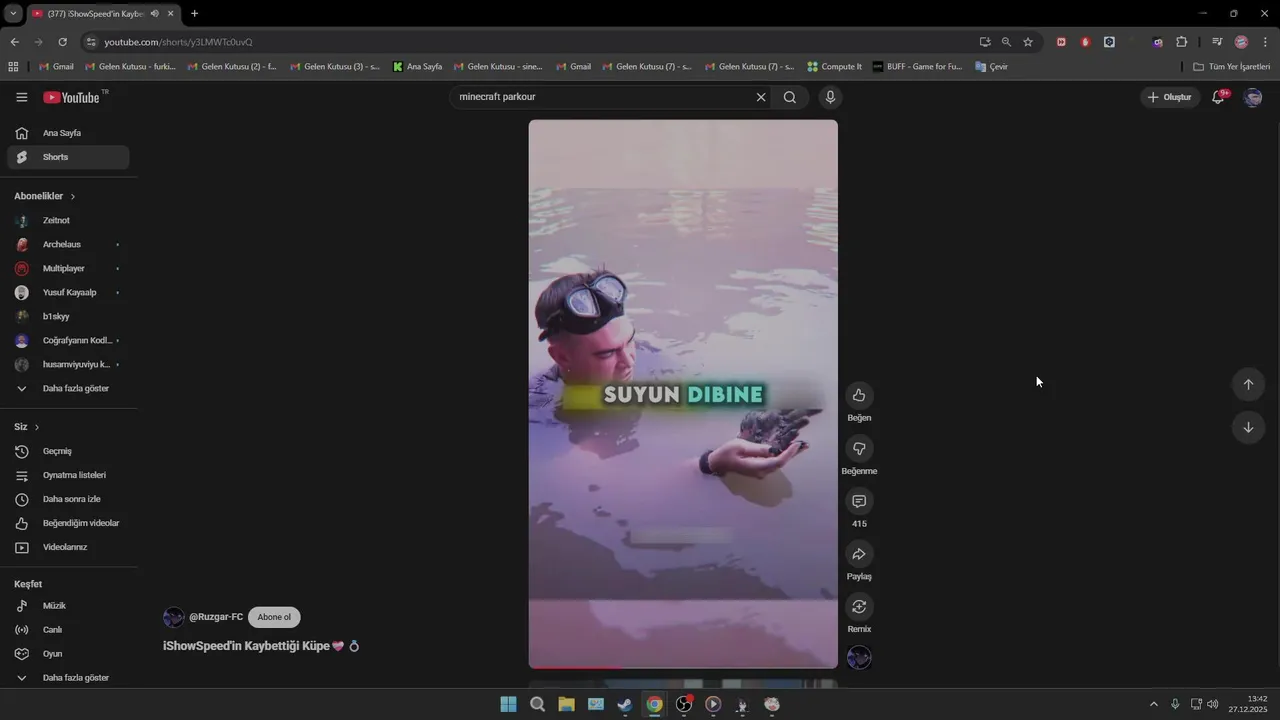This screenshot has height=720, width=1280.
Task: Click the address bar URL
Action: (178, 42)
